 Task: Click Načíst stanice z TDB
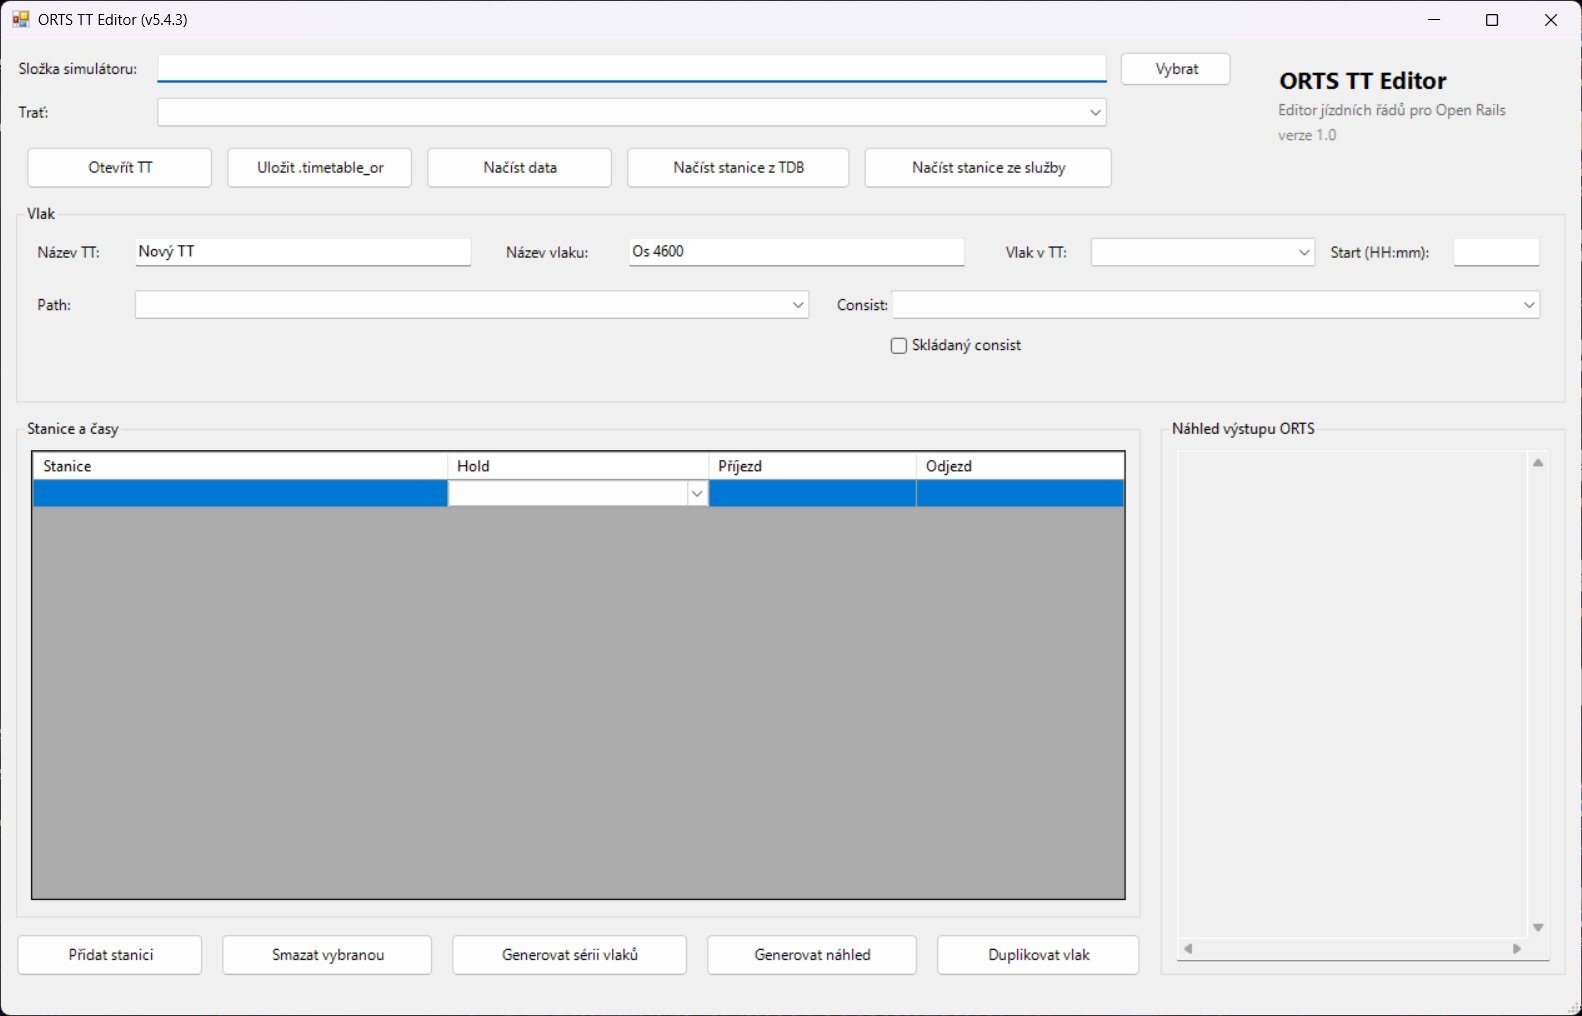point(738,167)
